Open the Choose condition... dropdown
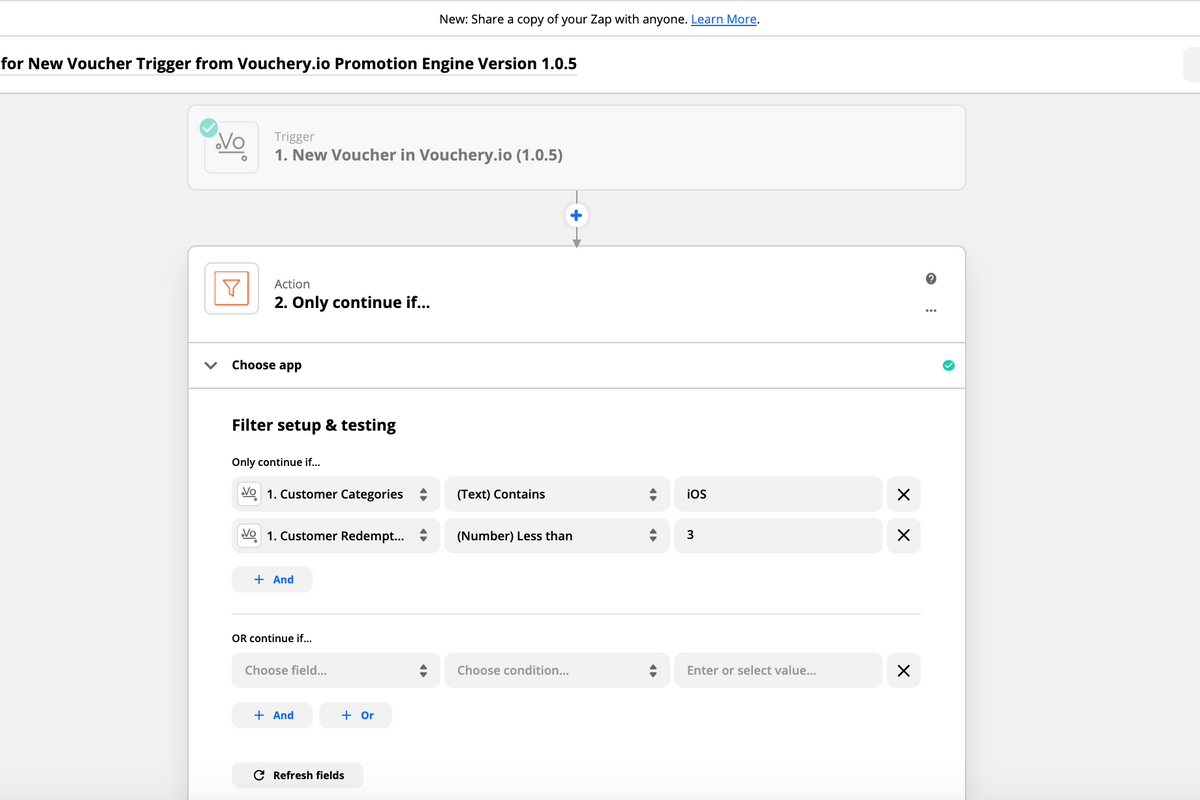The width and height of the screenshot is (1200, 800). point(557,670)
